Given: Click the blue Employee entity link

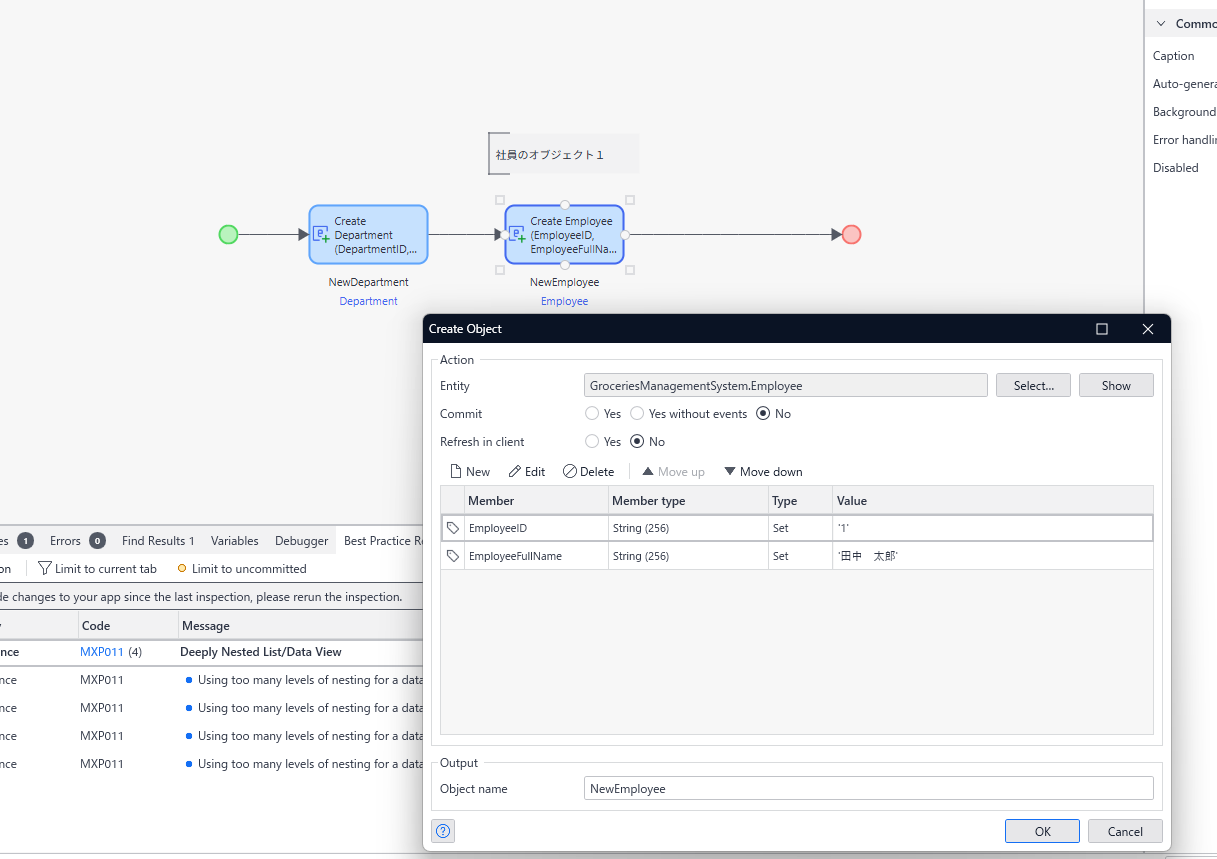Looking at the screenshot, I should click(564, 301).
